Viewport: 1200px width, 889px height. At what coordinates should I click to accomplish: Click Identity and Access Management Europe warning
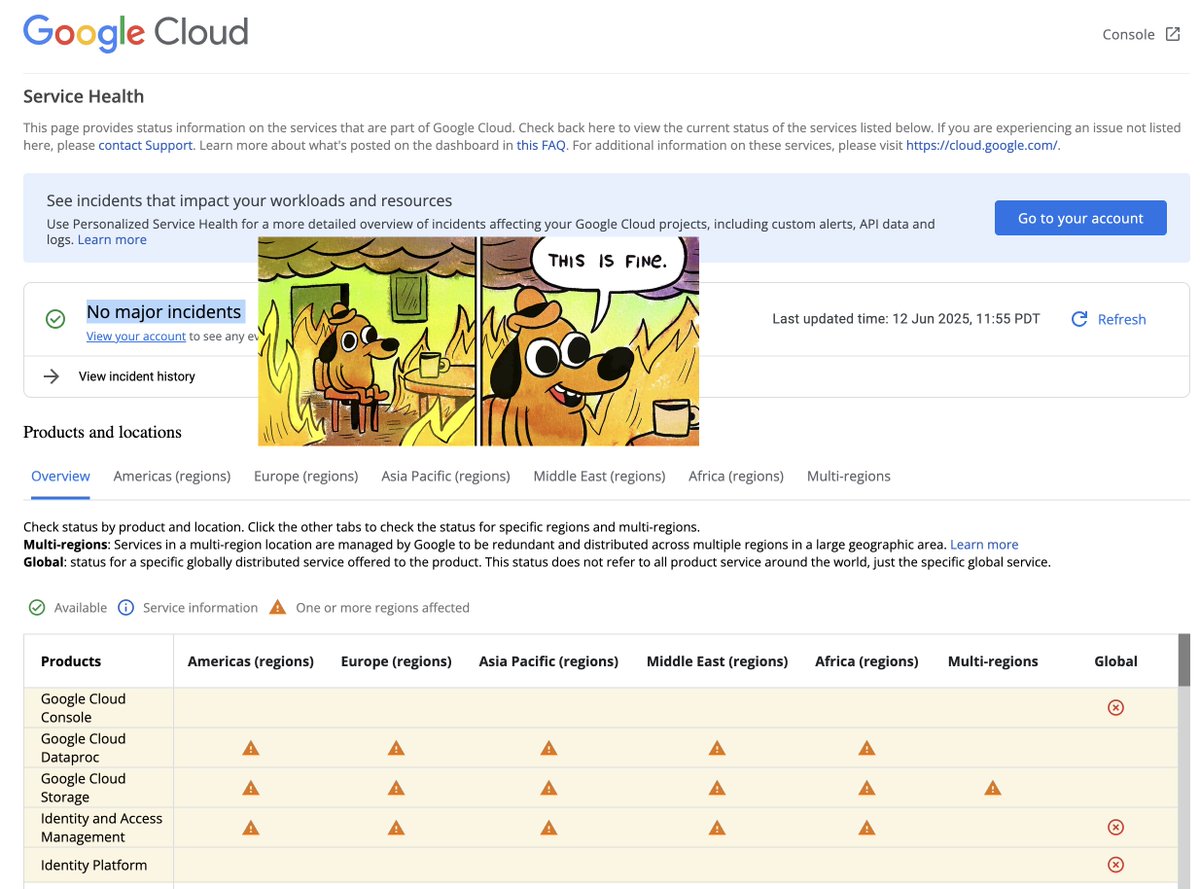pos(396,827)
